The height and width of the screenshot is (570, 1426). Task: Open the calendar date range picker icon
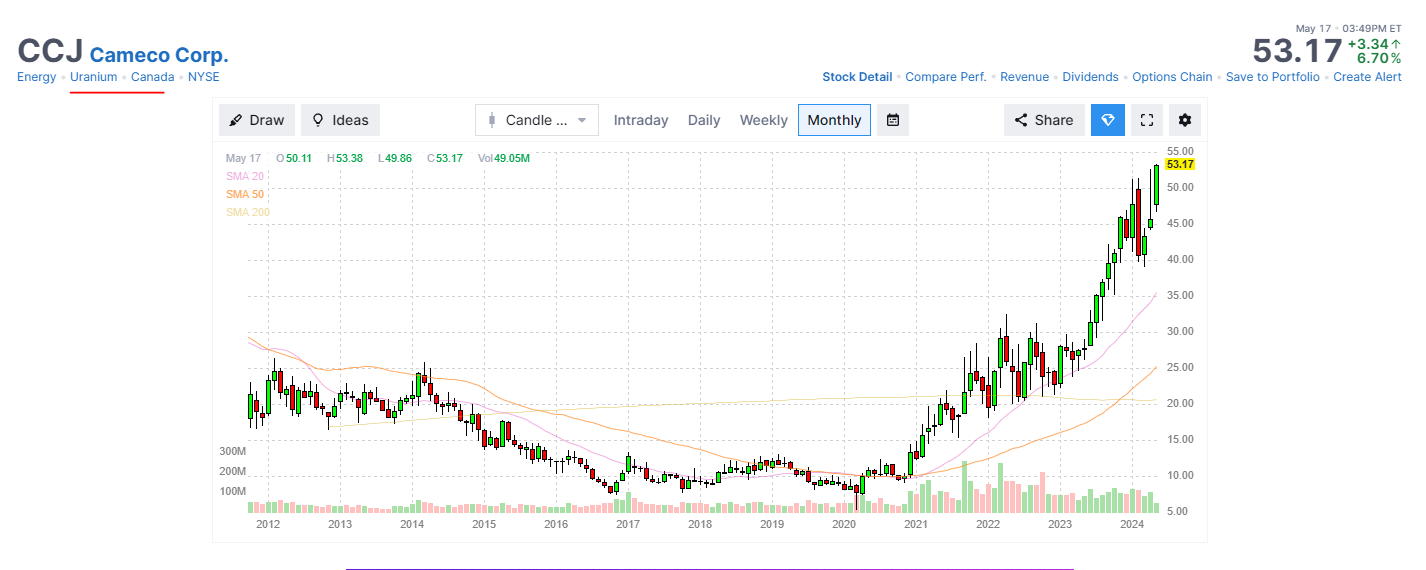[893, 120]
